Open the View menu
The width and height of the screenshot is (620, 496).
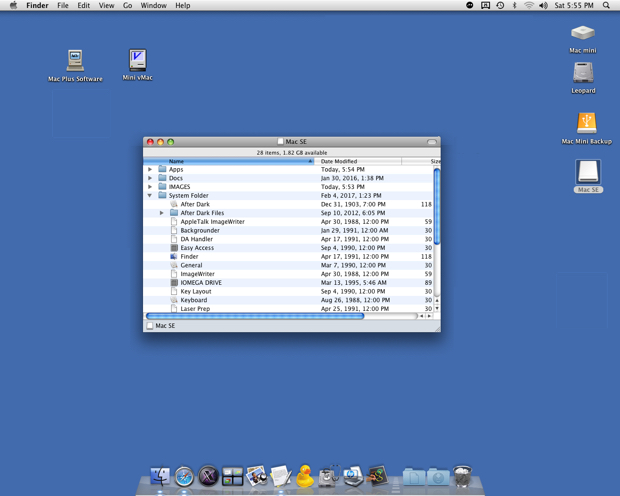[106, 6]
